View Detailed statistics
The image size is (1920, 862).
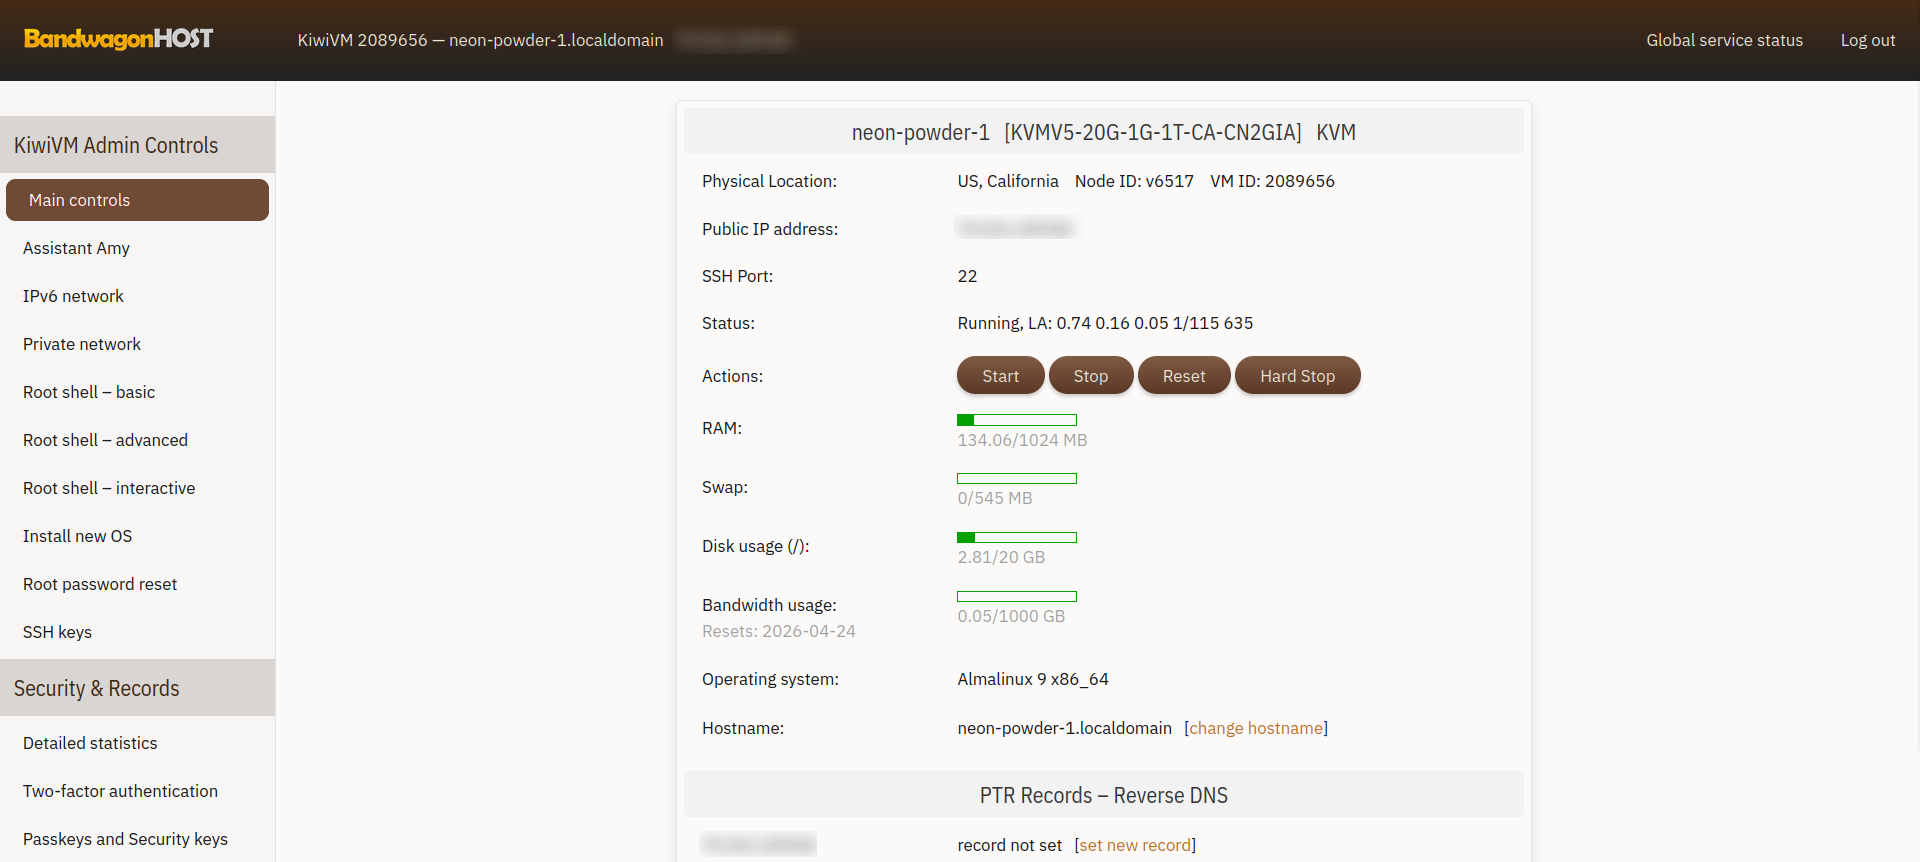click(x=90, y=743)
